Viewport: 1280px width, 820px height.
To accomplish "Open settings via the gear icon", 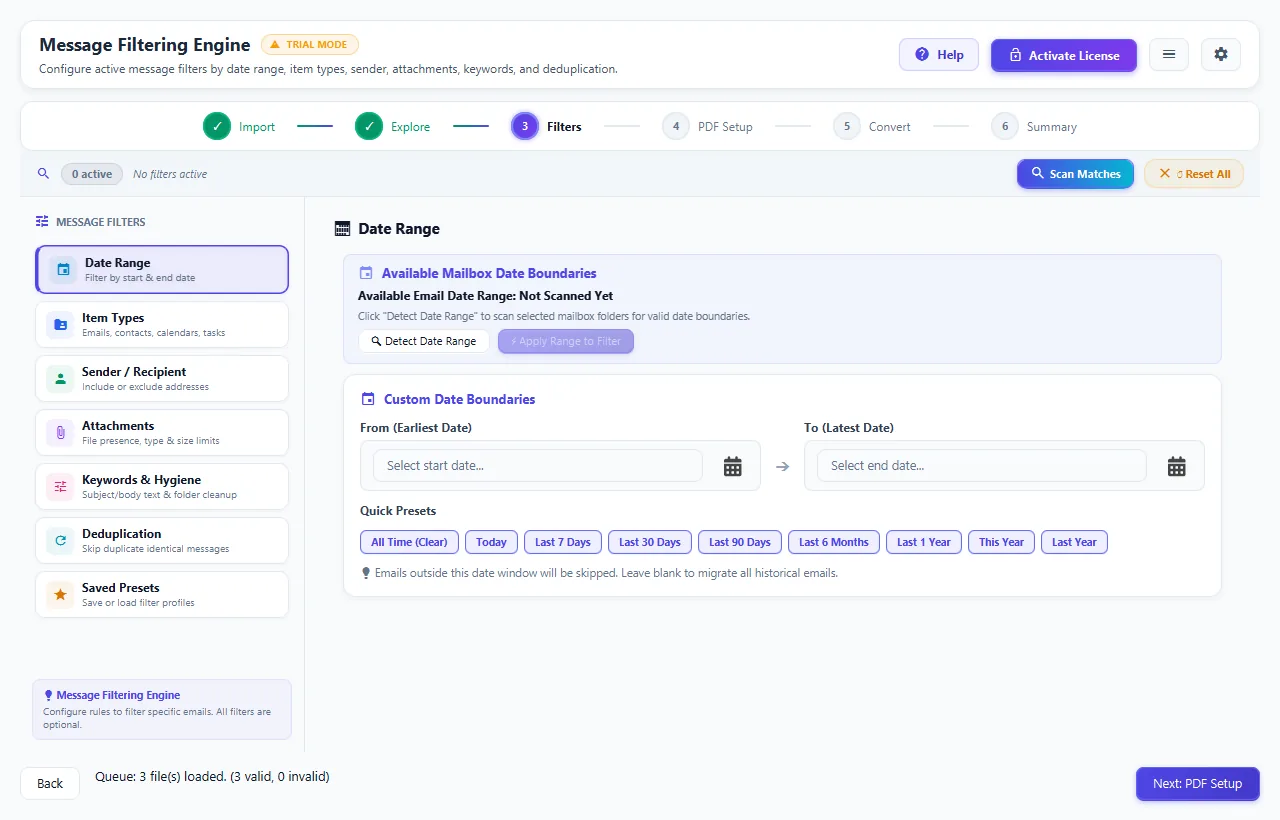I will point(1221,55).
